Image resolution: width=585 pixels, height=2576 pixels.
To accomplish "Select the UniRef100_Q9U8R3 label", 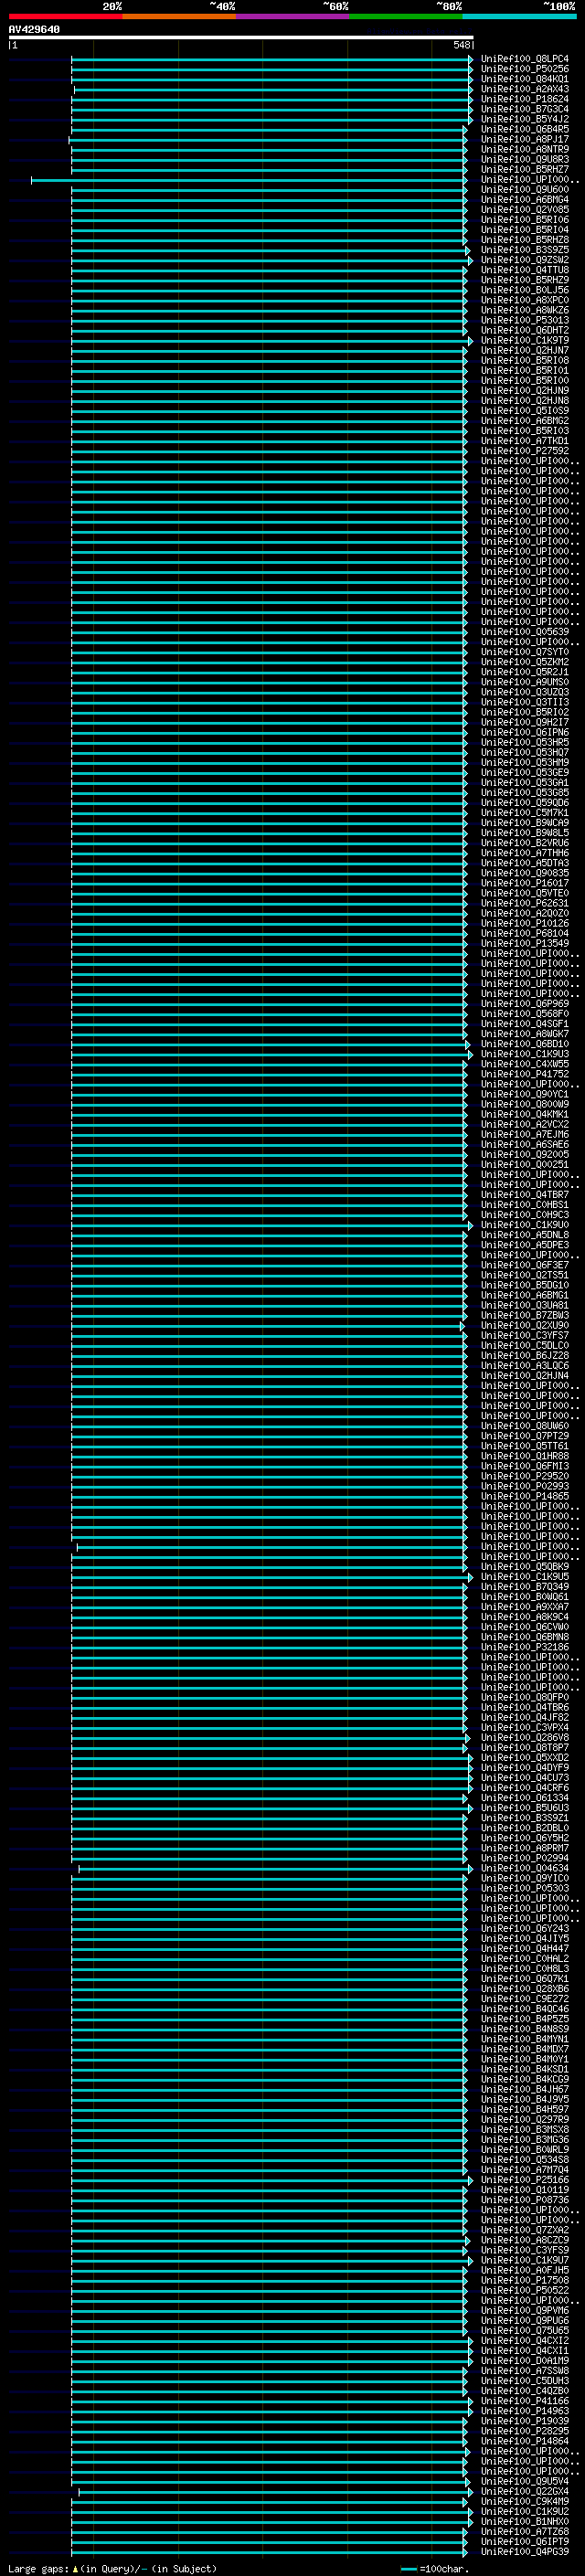I will pos(524,159).
